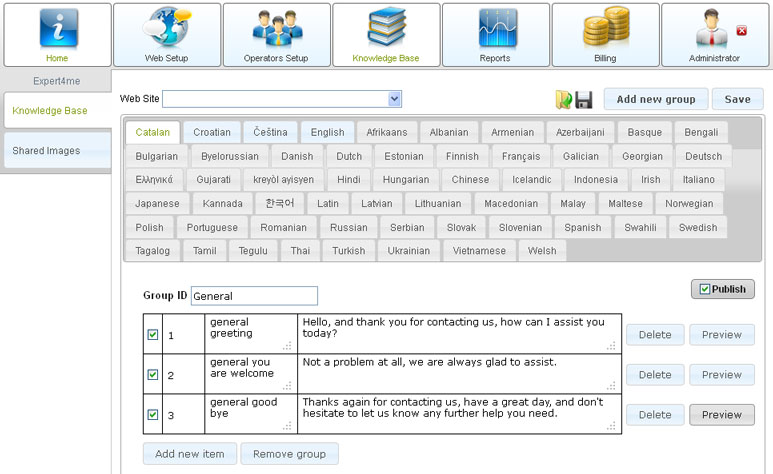773x474 pixels.
Task: Open the Tagalog language tab
Action: pos(153,251)
